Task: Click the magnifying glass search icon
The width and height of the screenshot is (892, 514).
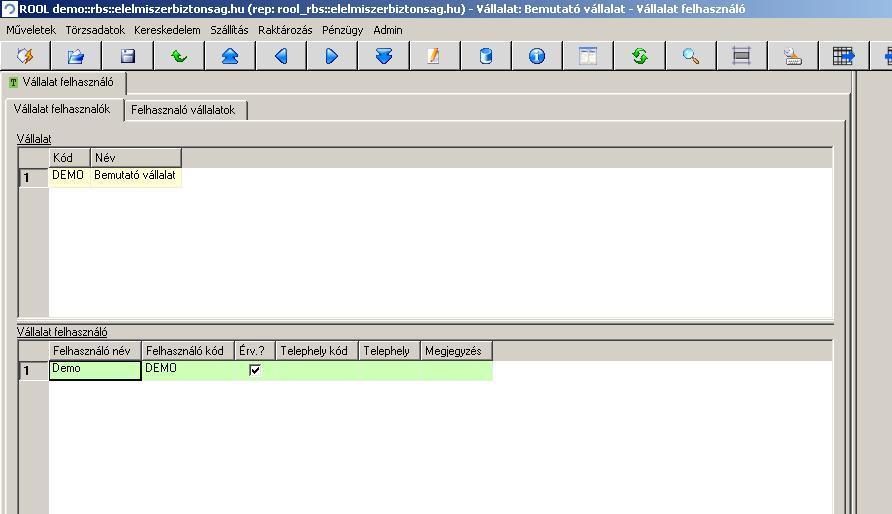Action: [691, 56]
